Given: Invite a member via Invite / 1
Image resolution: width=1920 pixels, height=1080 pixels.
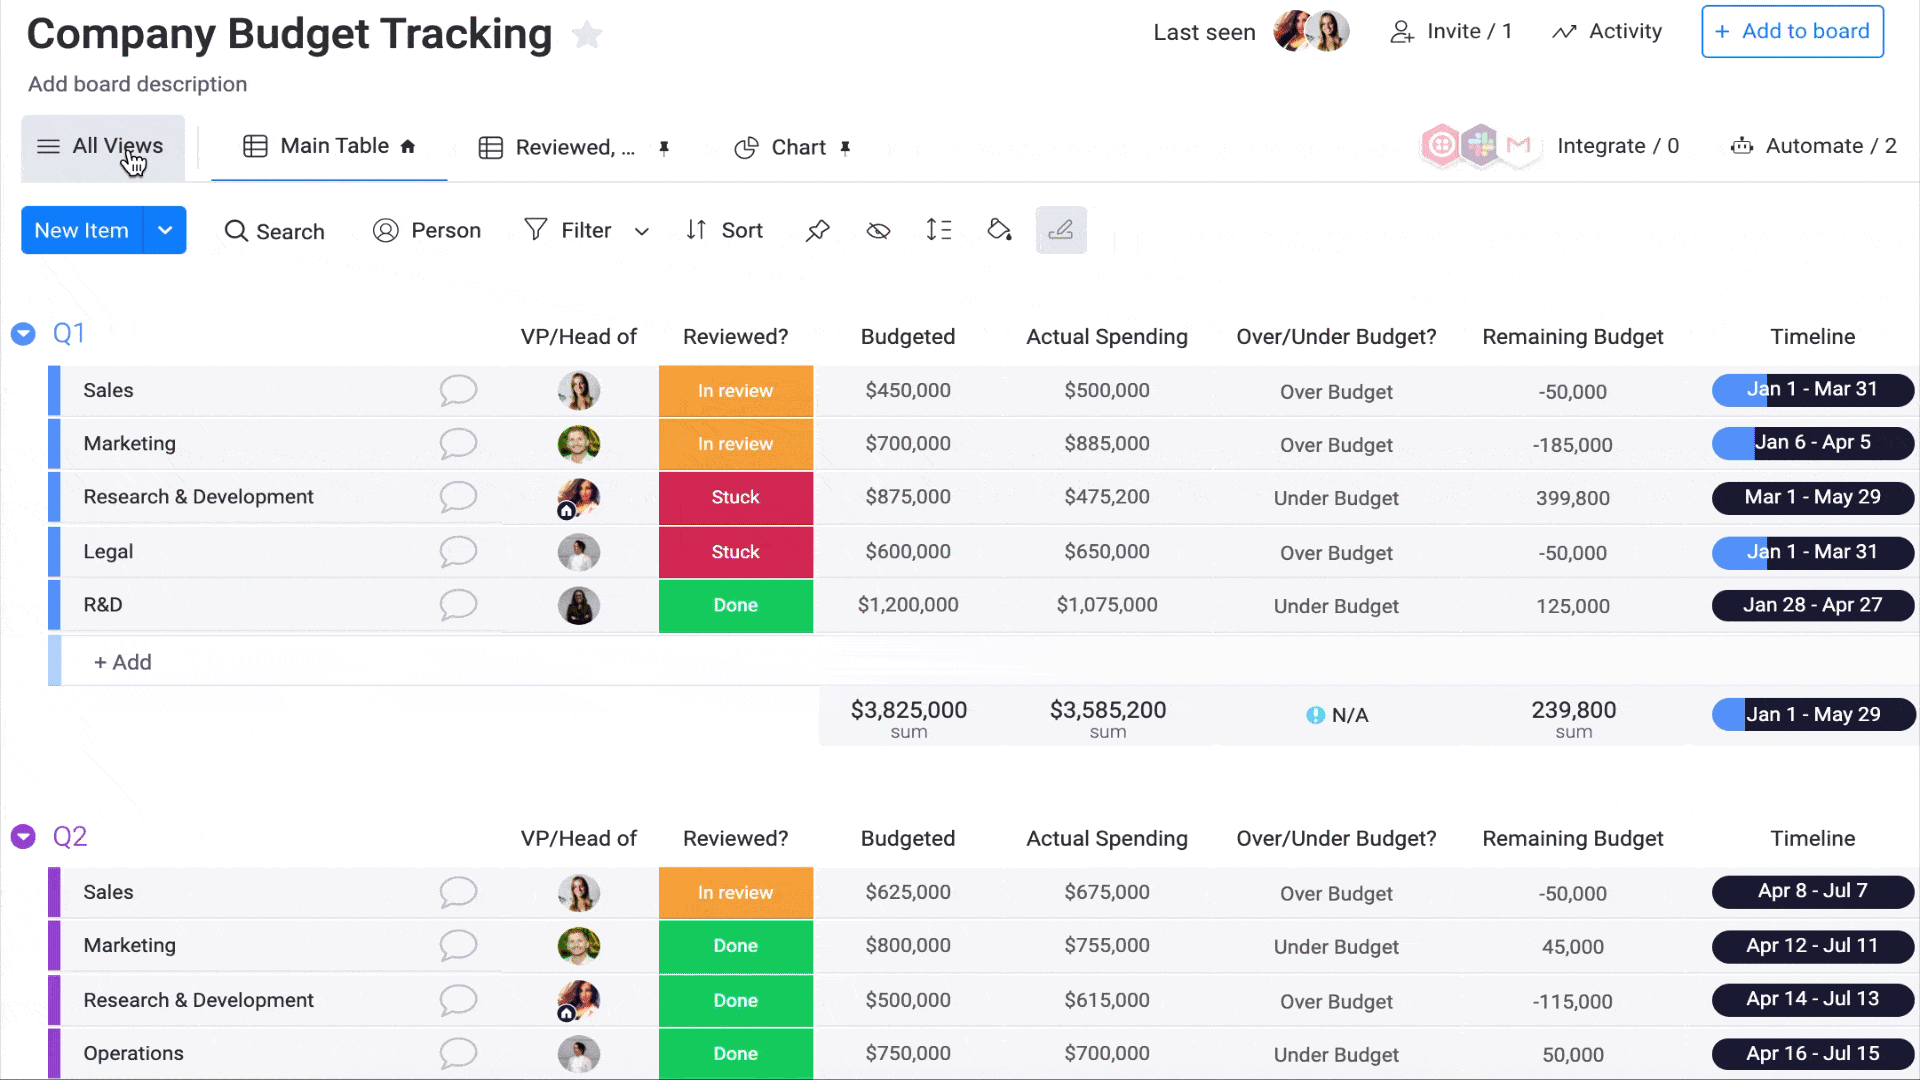Looking at the screenshot, I should tap(1451, 31).
